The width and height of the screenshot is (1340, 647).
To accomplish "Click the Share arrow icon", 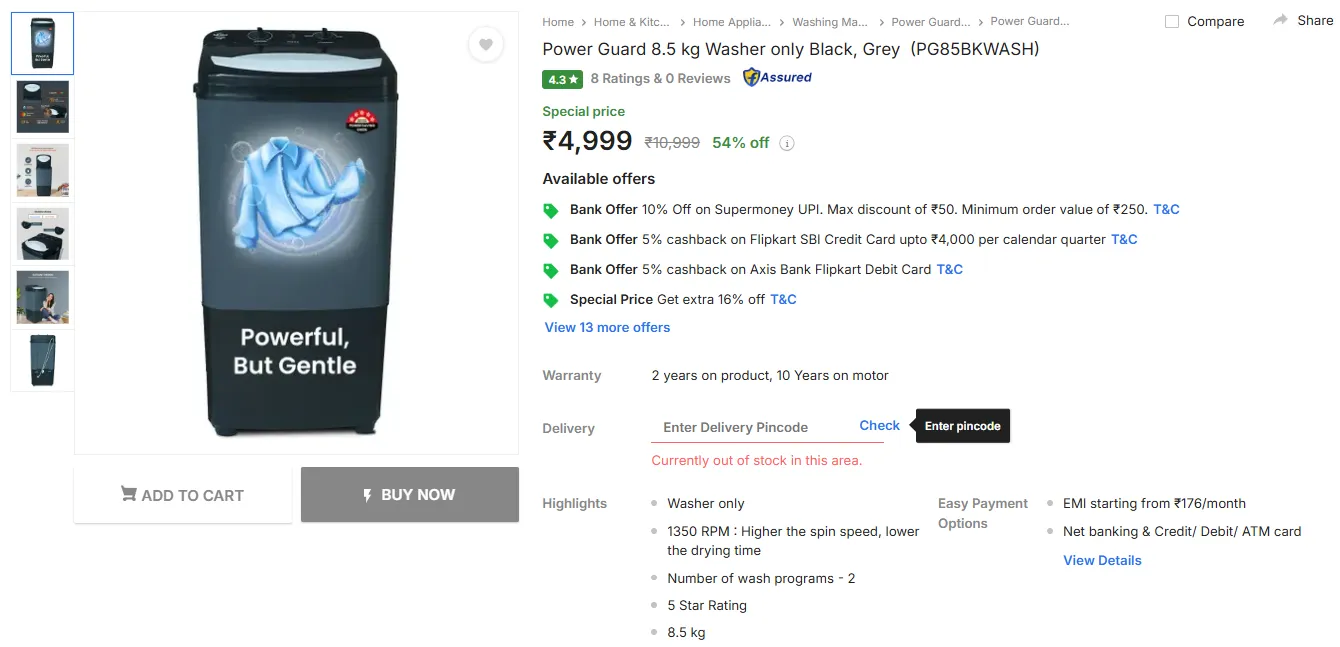I will (1280, 20).
